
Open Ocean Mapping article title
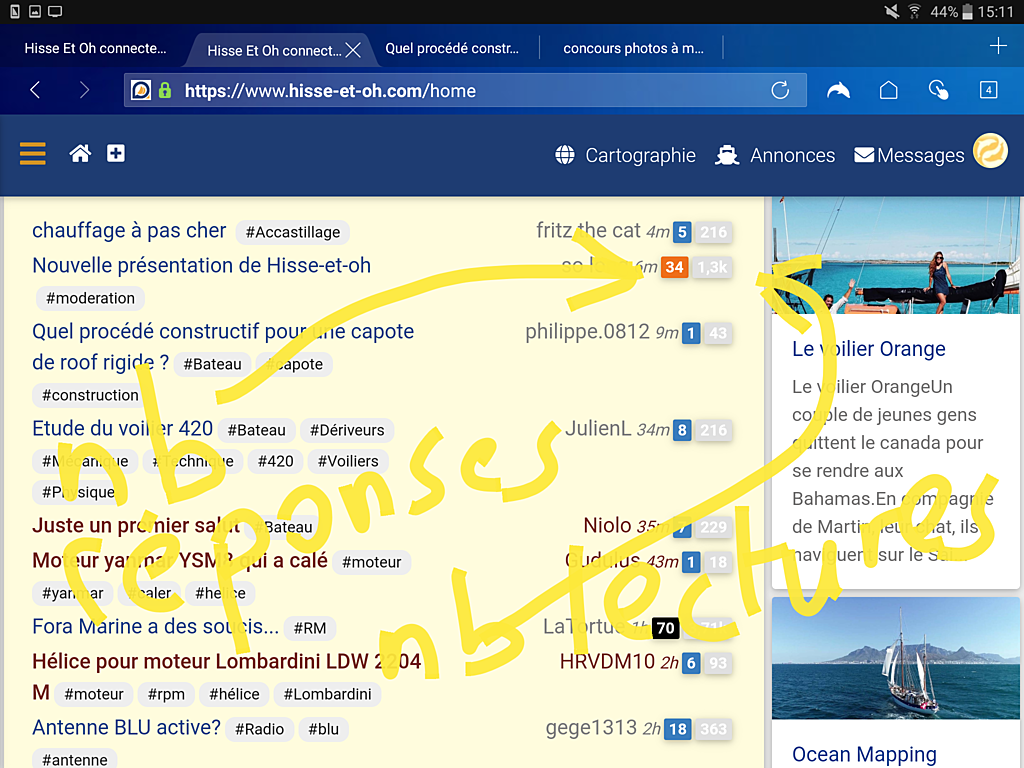pyautogui.click(x=864, y=754)
